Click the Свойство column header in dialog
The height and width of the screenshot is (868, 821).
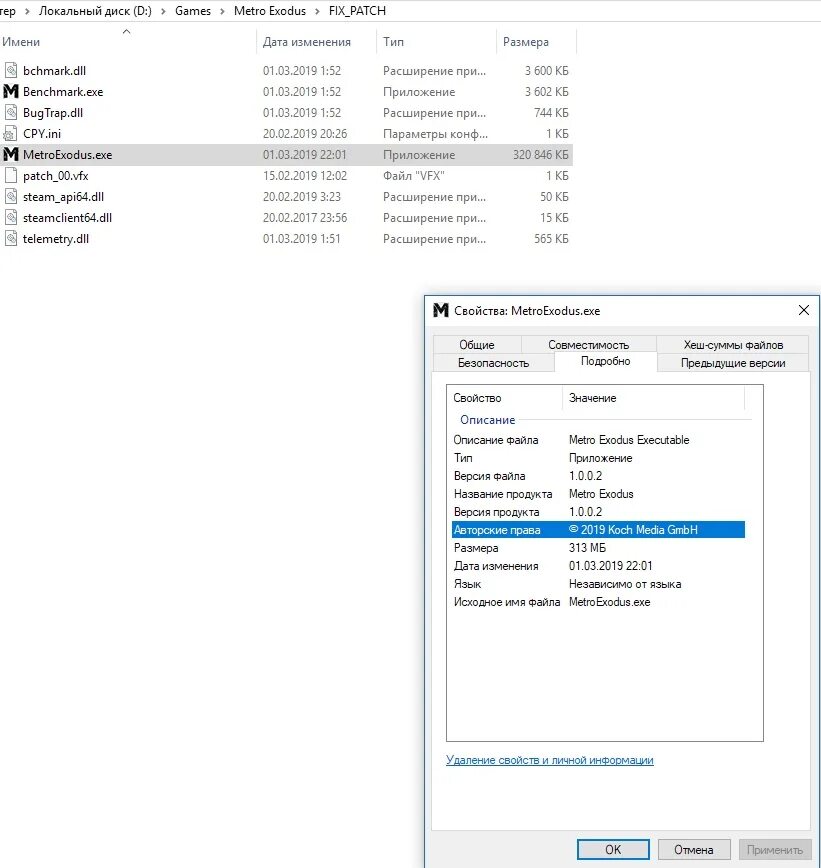pyautogui.click(x=505, y=398)
